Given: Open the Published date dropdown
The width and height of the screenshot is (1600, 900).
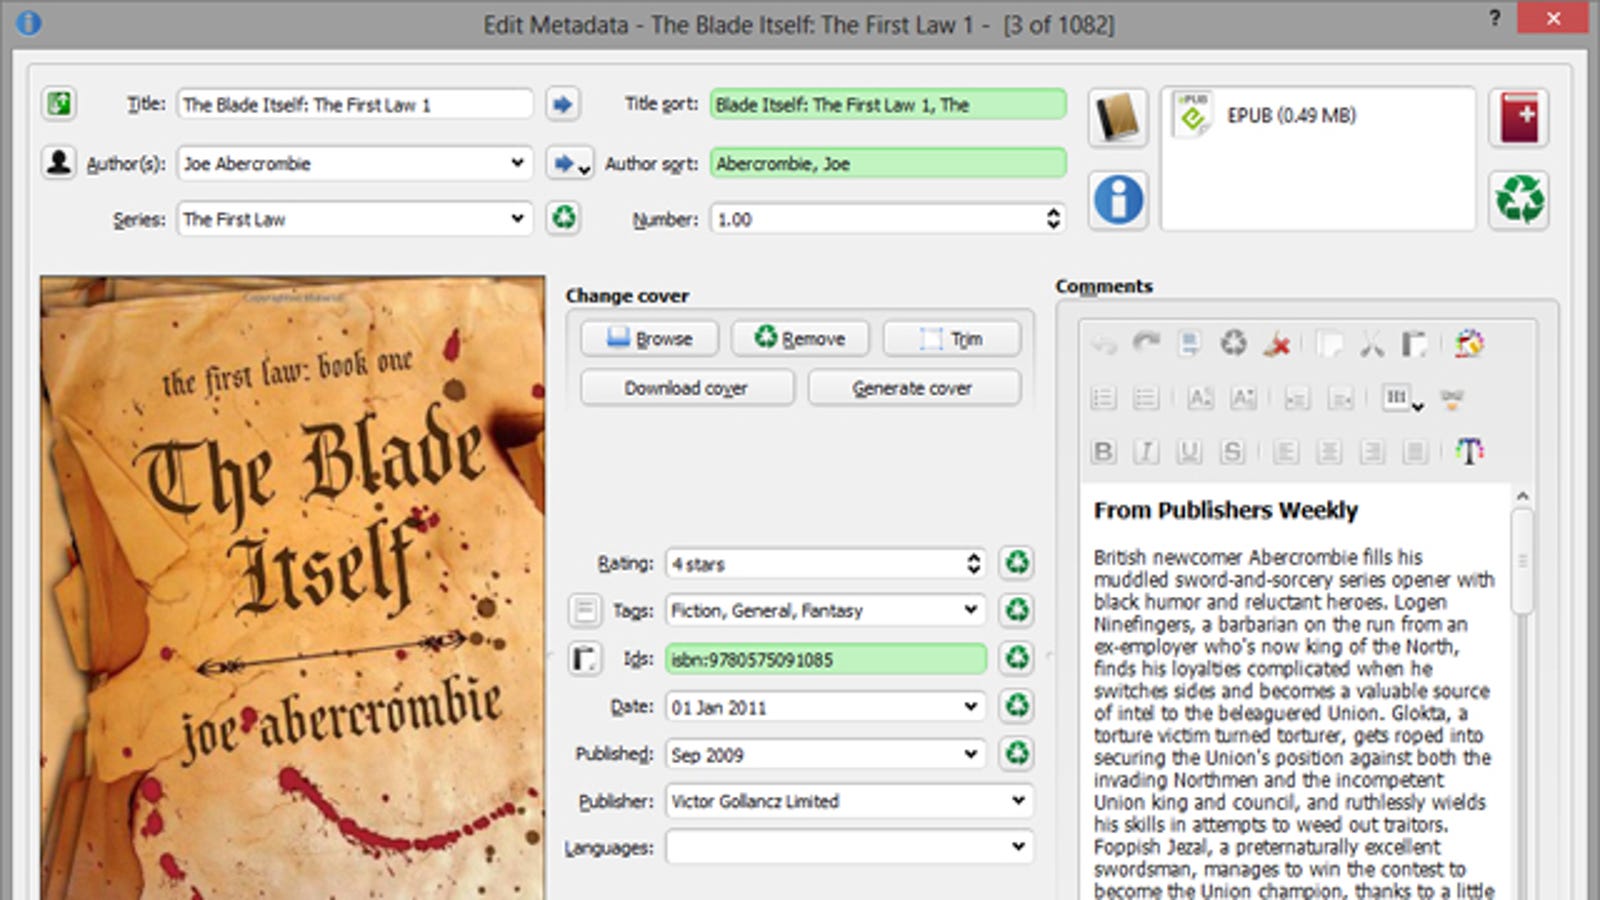Looking at the screenshot, I should tap(970, 754).
